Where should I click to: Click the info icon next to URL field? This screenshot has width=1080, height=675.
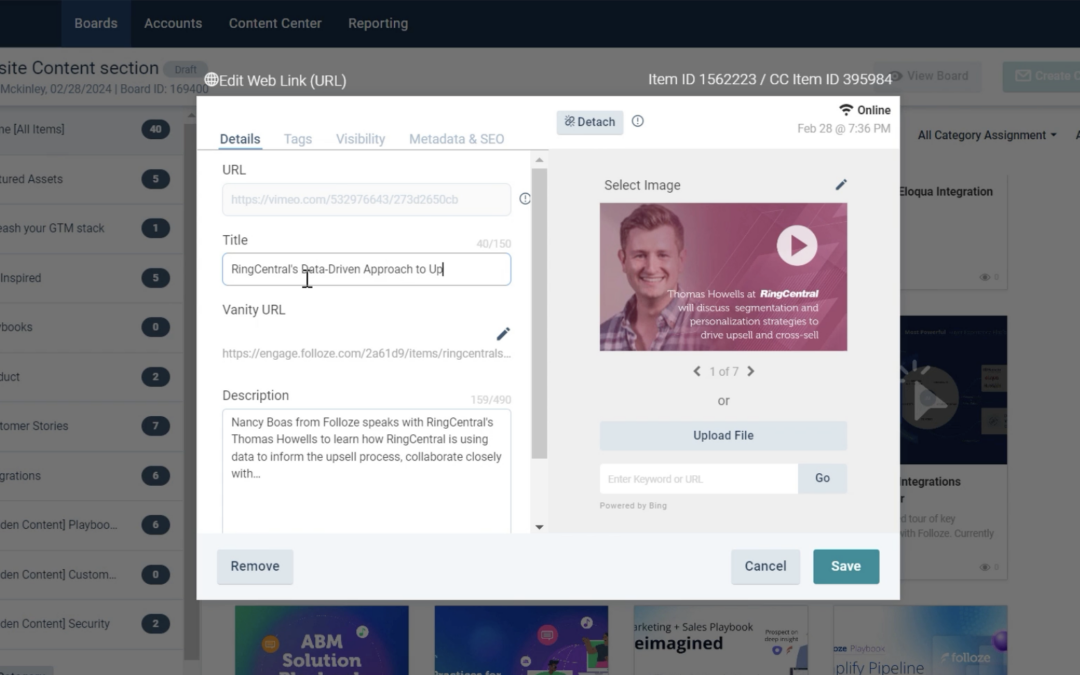click(525, 199)
